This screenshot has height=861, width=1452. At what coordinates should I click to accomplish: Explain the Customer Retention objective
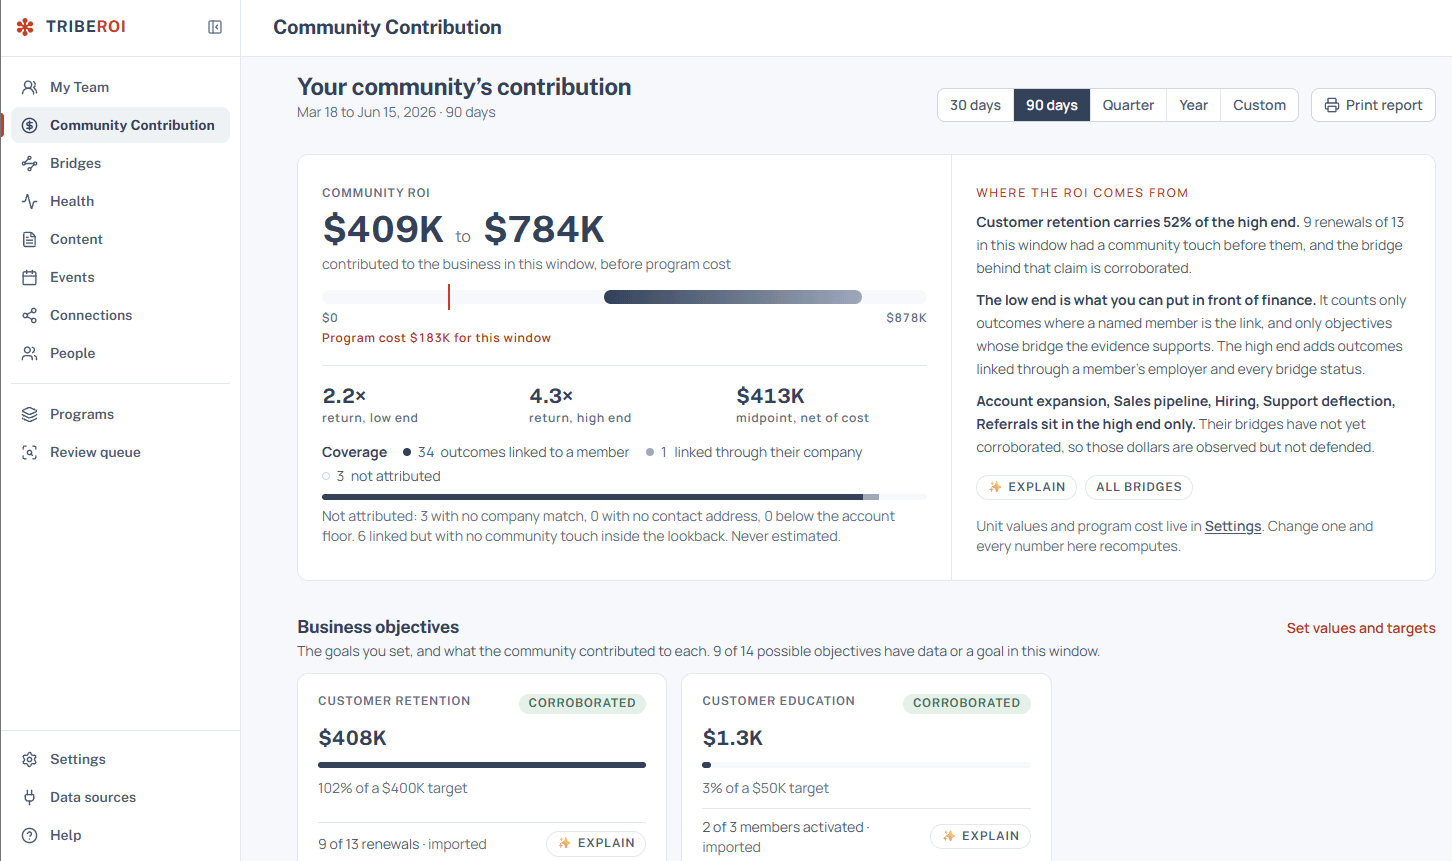(596, 843)
